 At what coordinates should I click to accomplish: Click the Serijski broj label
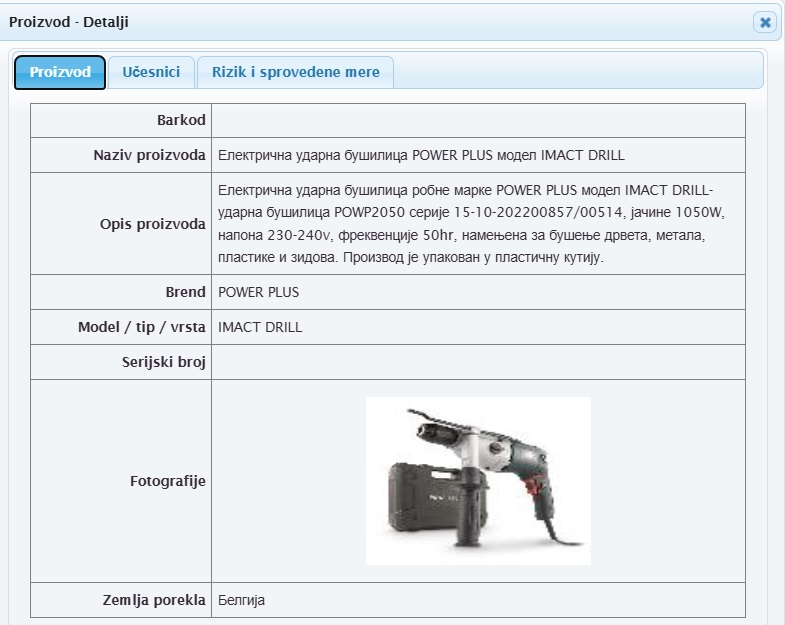coord(164,362)
